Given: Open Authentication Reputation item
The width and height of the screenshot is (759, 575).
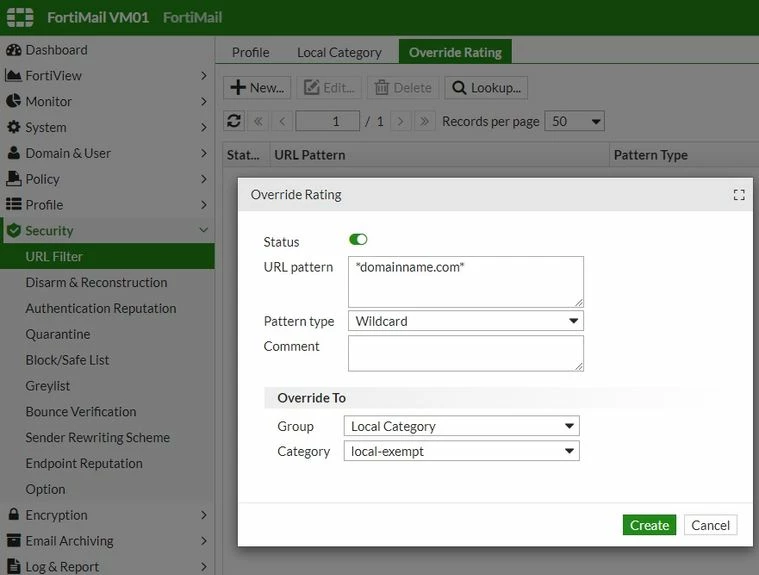Looking at the screenshot, I should [x=101, y=308].
